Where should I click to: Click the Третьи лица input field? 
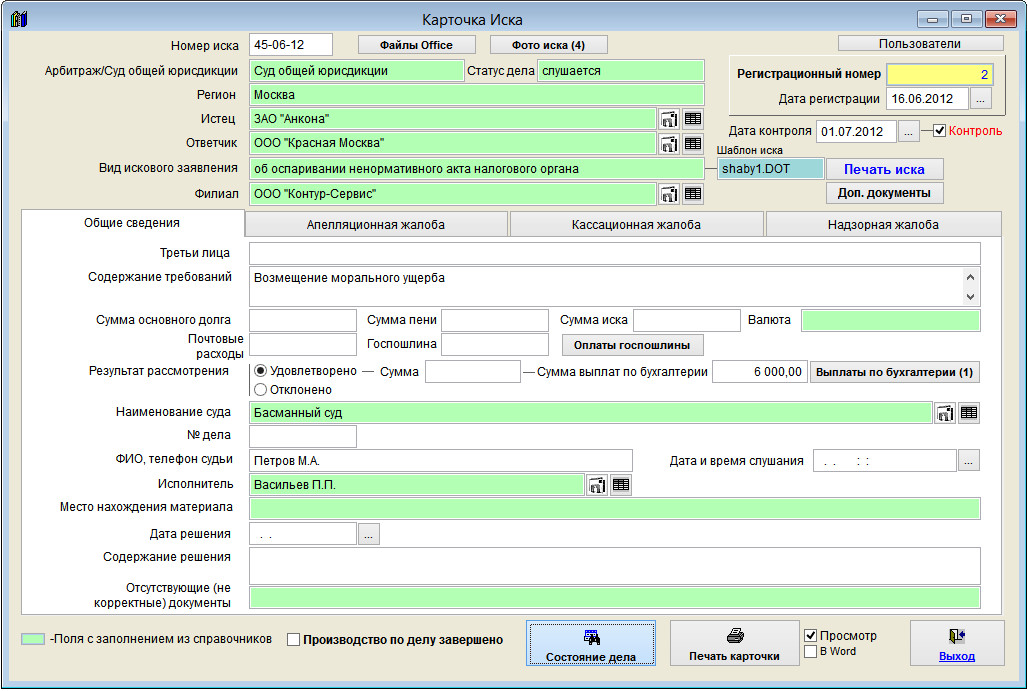614,254
